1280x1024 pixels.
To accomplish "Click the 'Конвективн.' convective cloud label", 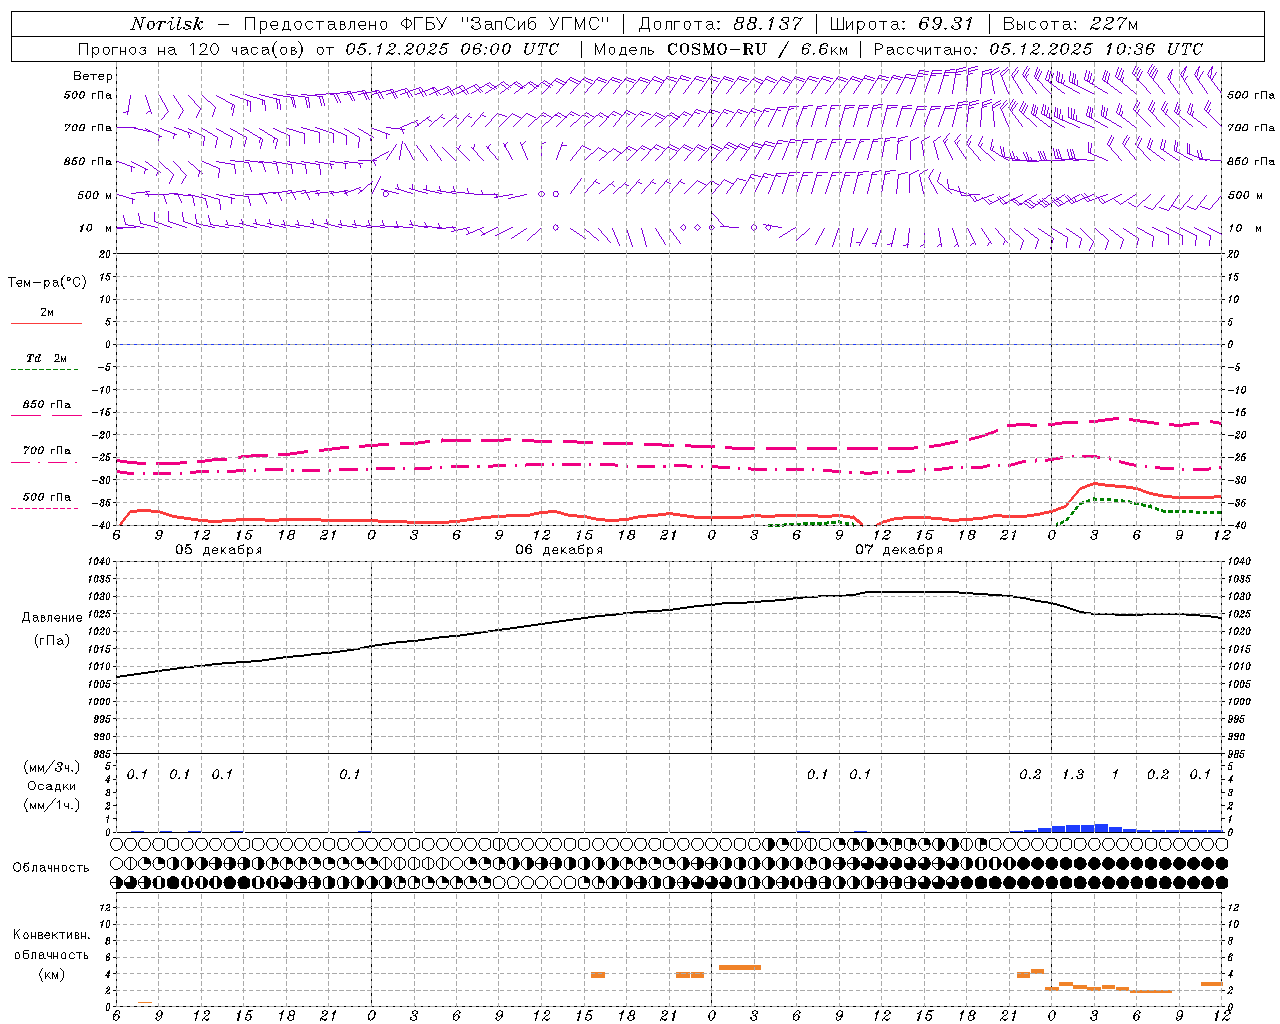I will [x=51, y=935].
